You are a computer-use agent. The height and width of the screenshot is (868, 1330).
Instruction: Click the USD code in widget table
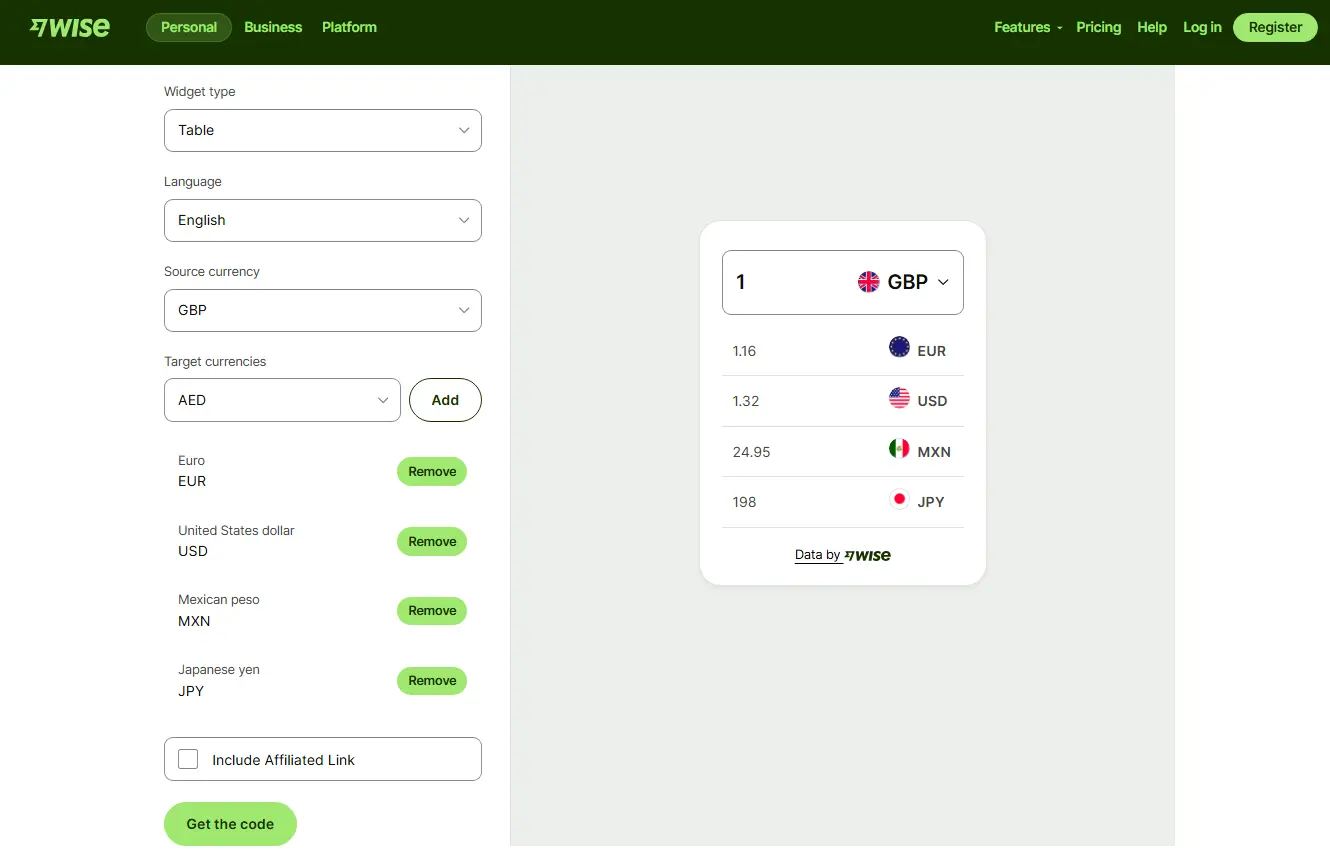(932, 401)
